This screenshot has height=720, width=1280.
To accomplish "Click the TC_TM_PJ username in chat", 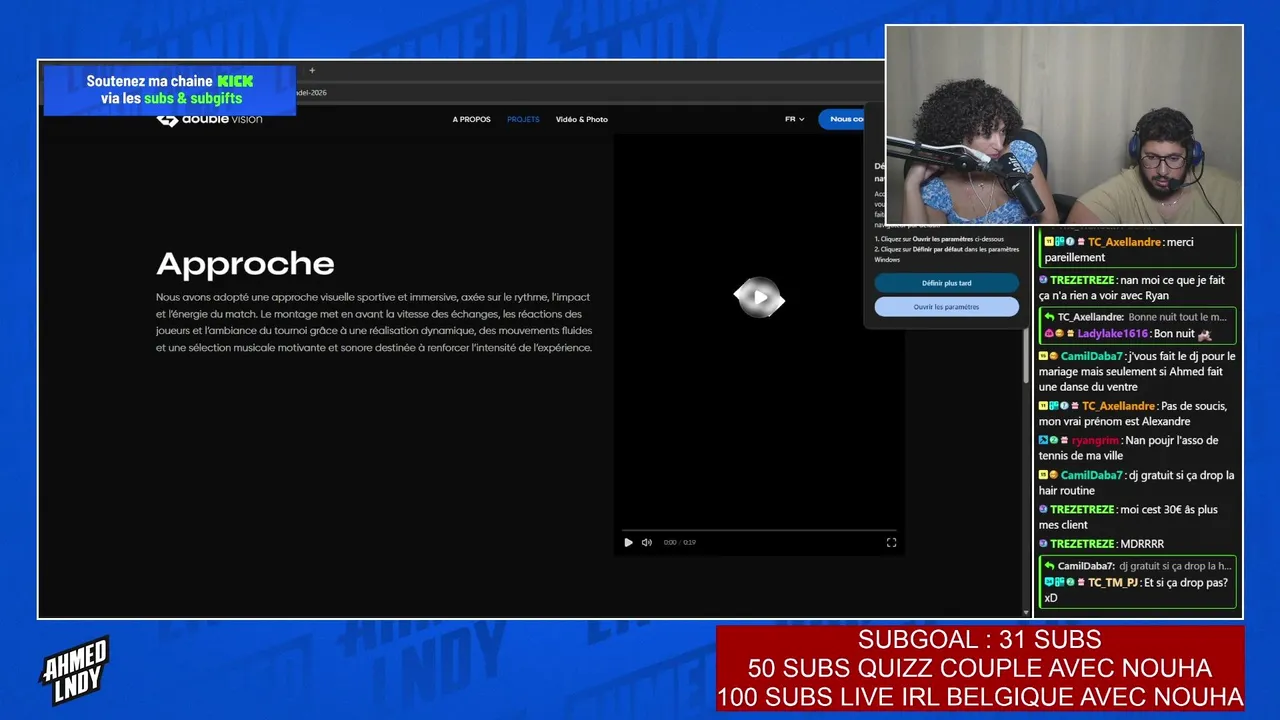I will 1114,583.
